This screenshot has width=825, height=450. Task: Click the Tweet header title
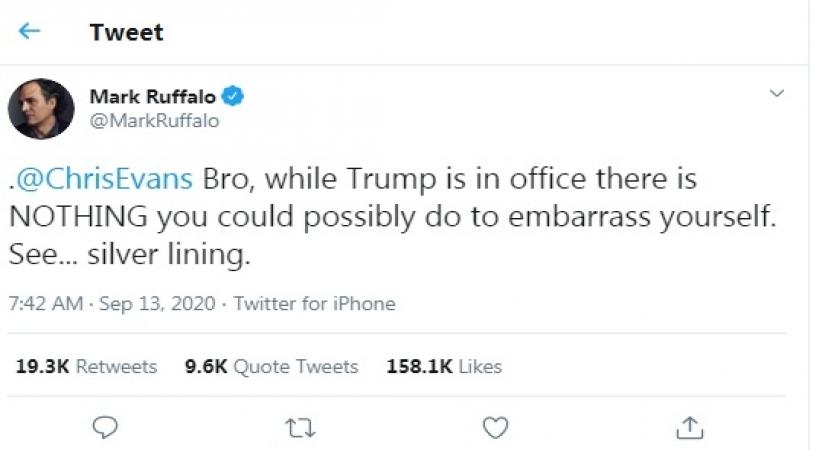point(126,32)
